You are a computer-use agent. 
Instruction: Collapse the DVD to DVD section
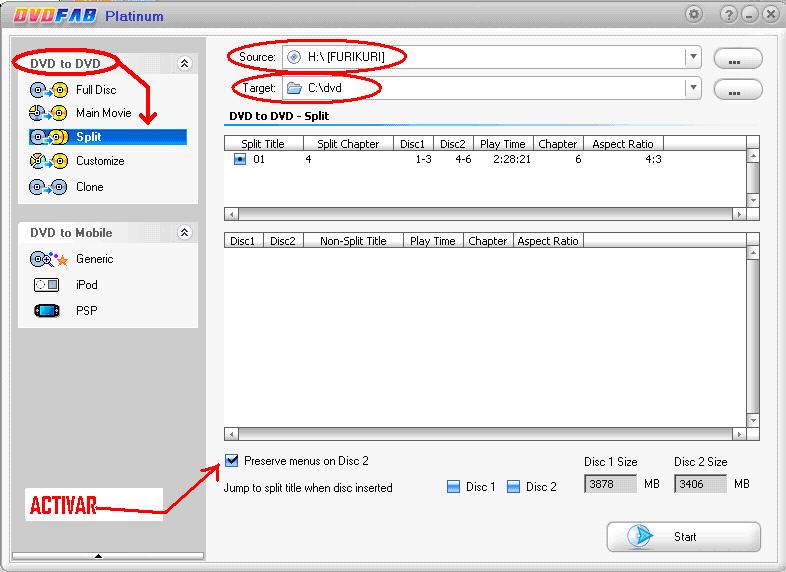click(184, 63)
